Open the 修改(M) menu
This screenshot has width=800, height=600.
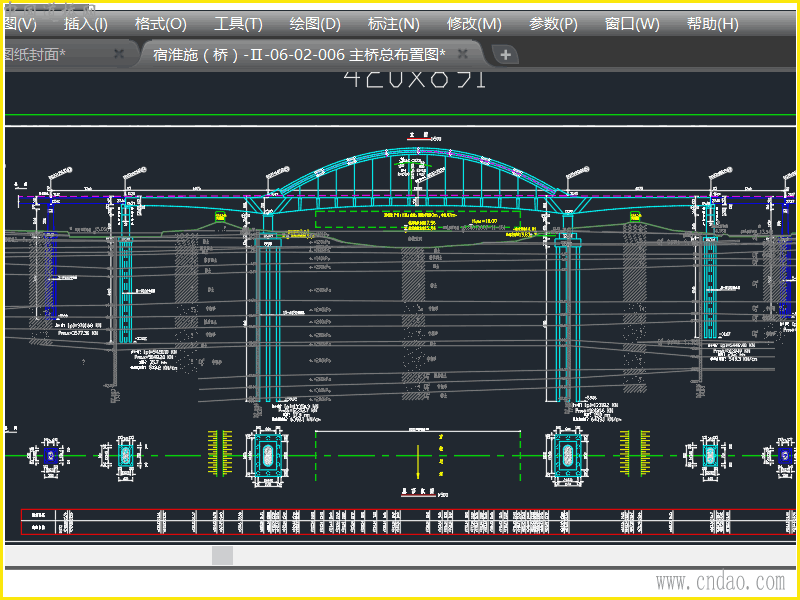tap(474, 24)
